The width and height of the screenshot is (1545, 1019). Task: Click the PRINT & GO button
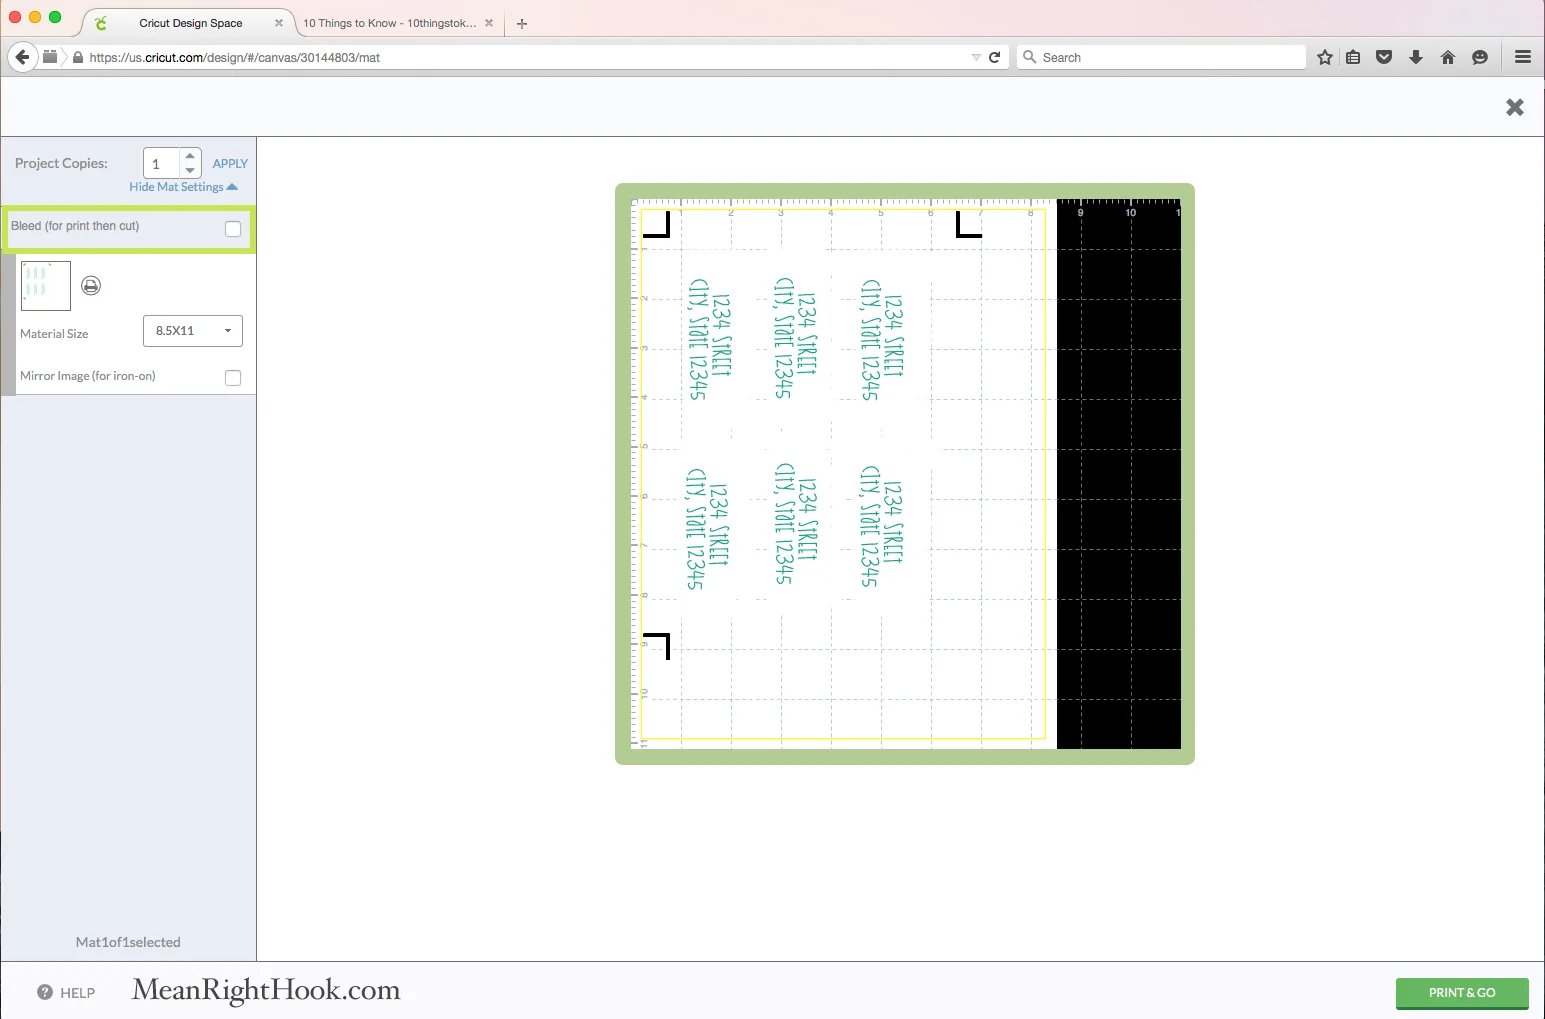(x=1462, y=993)
